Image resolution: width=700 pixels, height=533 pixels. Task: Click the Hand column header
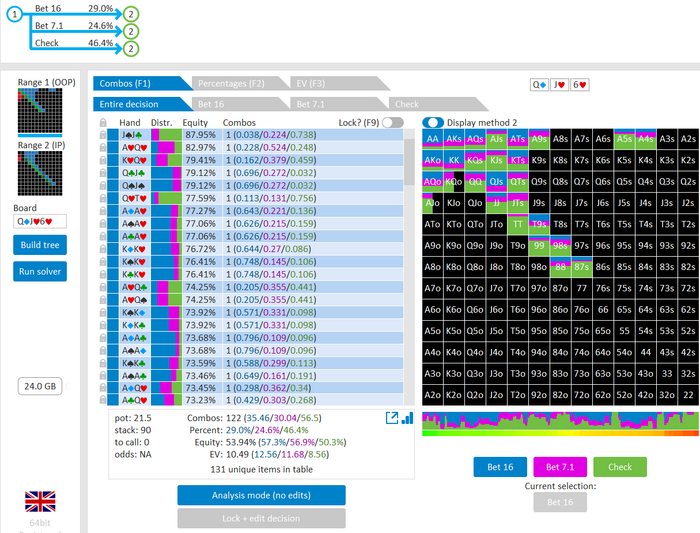129,123
